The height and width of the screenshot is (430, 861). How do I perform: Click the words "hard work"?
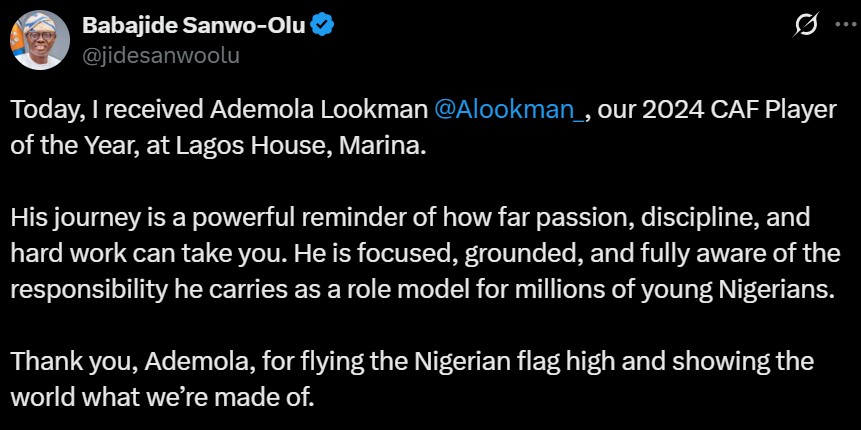62,254
